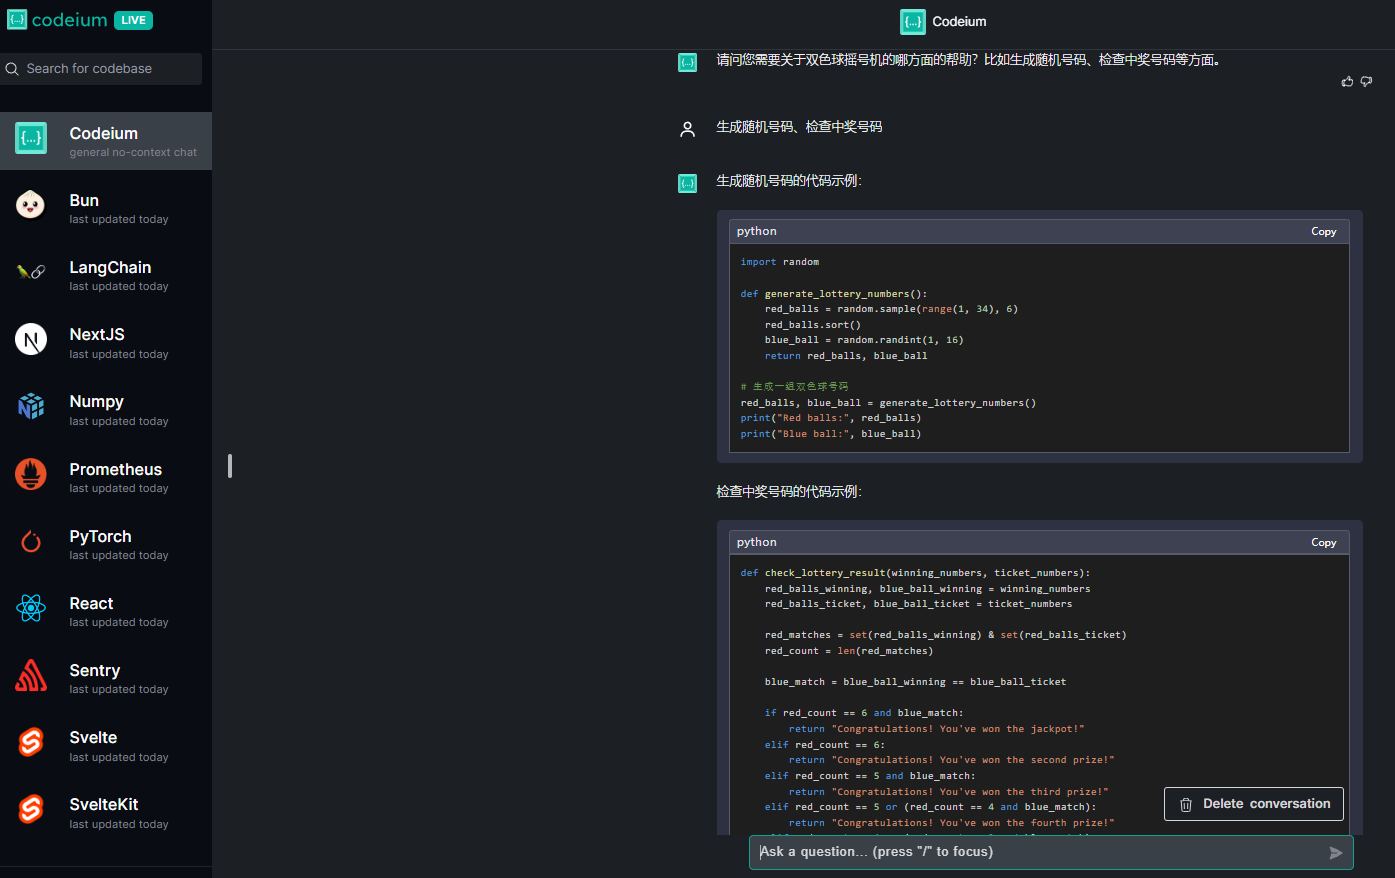Click the Numpy cube icon
Viewport: 1395px width, 878px height.
(31, 406)
